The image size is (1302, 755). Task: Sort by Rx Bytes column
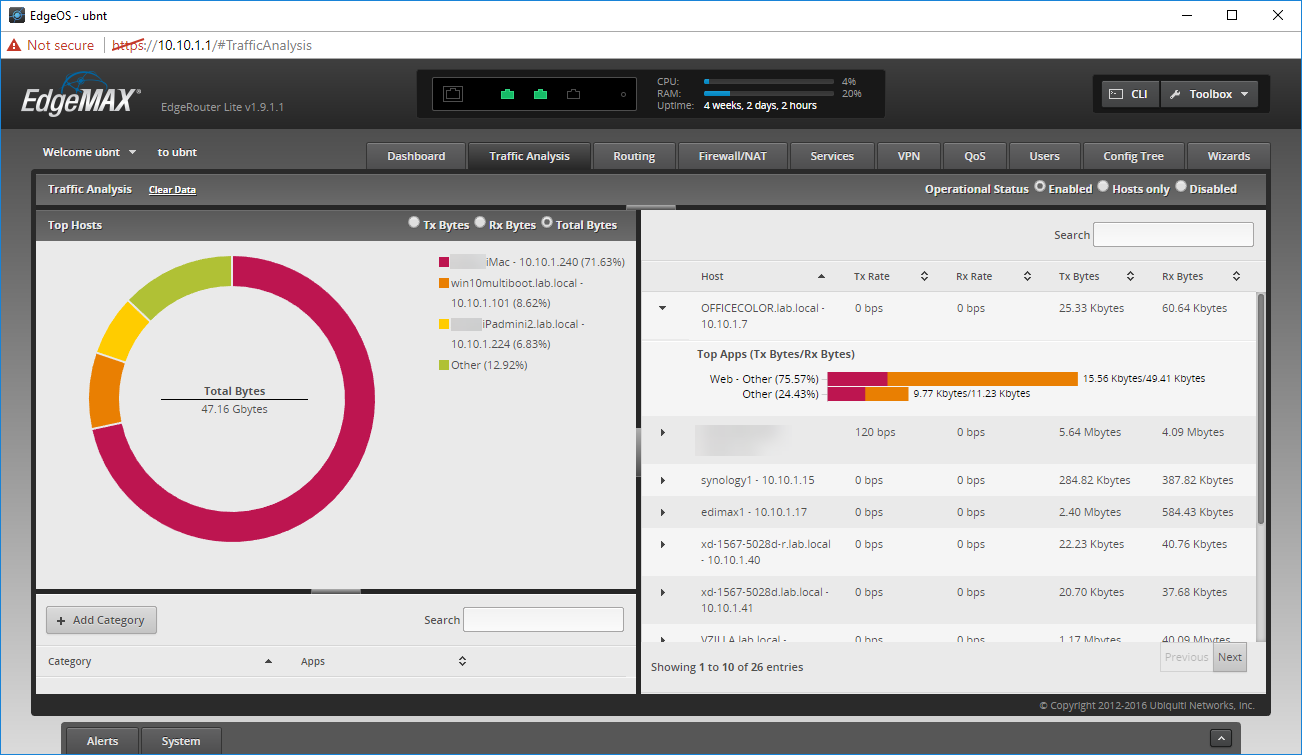point(1200,276)
